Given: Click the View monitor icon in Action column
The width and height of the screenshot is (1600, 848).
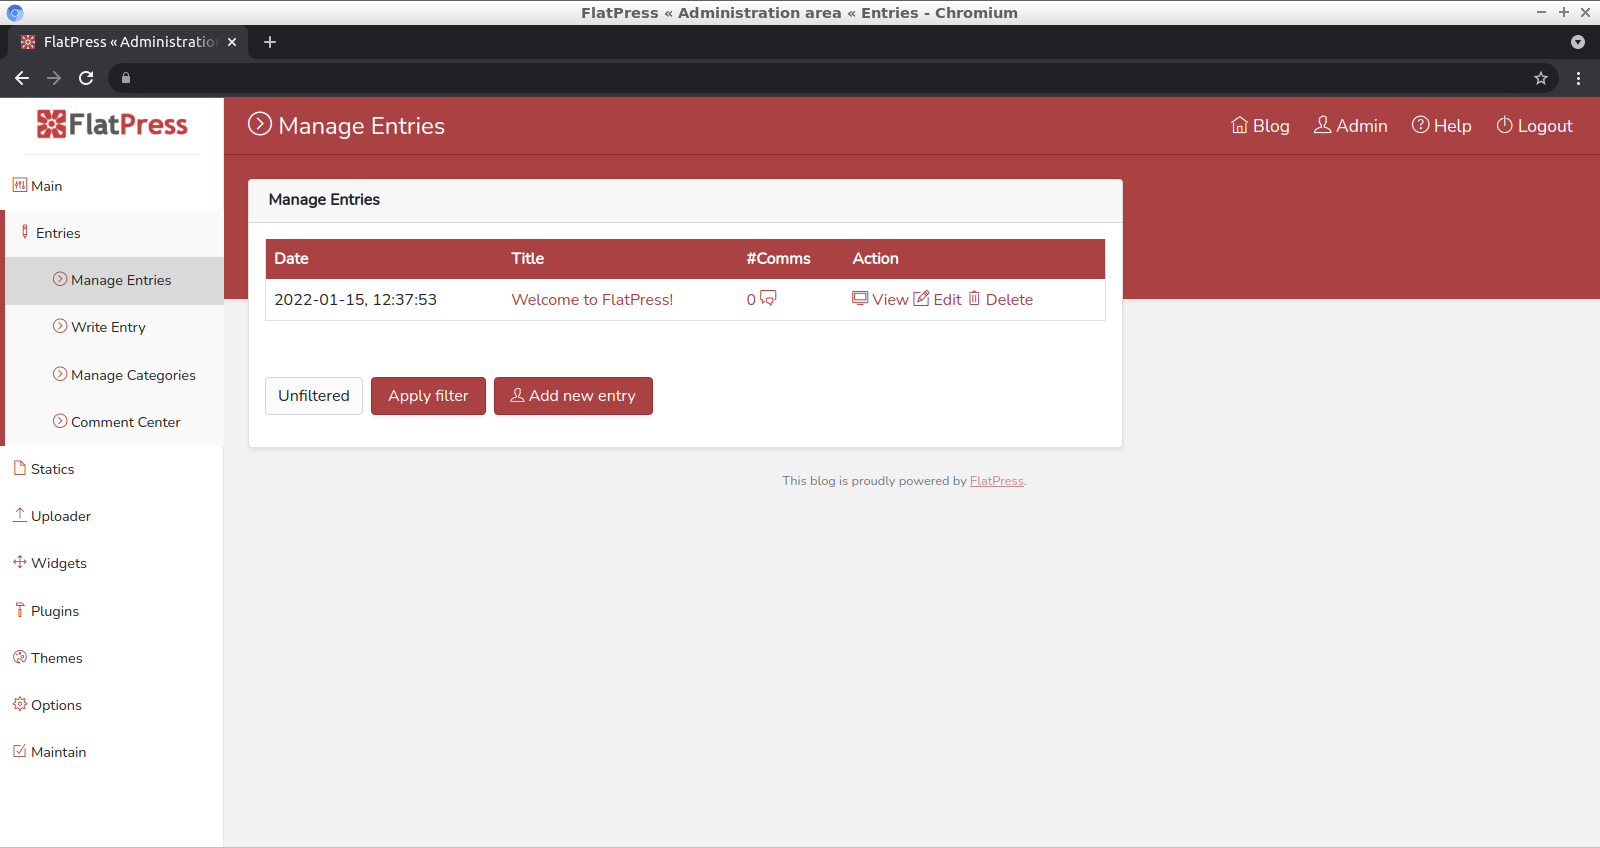Looking at the screenshot, I should coord(860,298).
